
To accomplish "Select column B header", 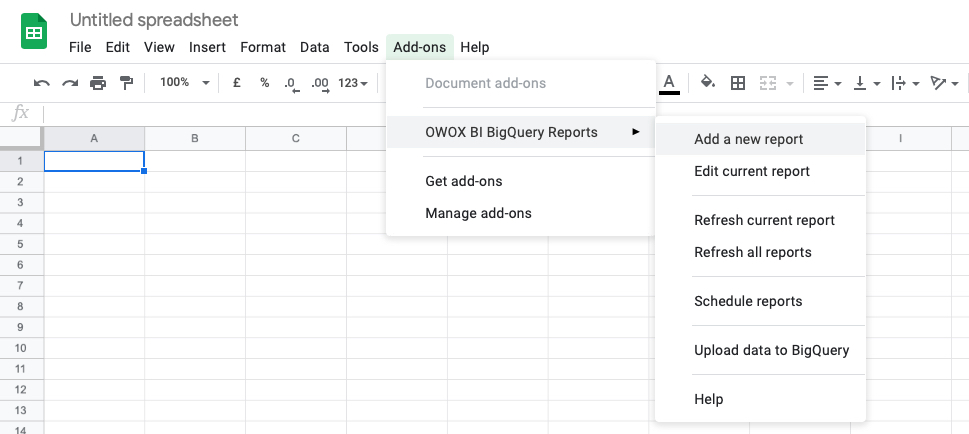I will (195, 138).
